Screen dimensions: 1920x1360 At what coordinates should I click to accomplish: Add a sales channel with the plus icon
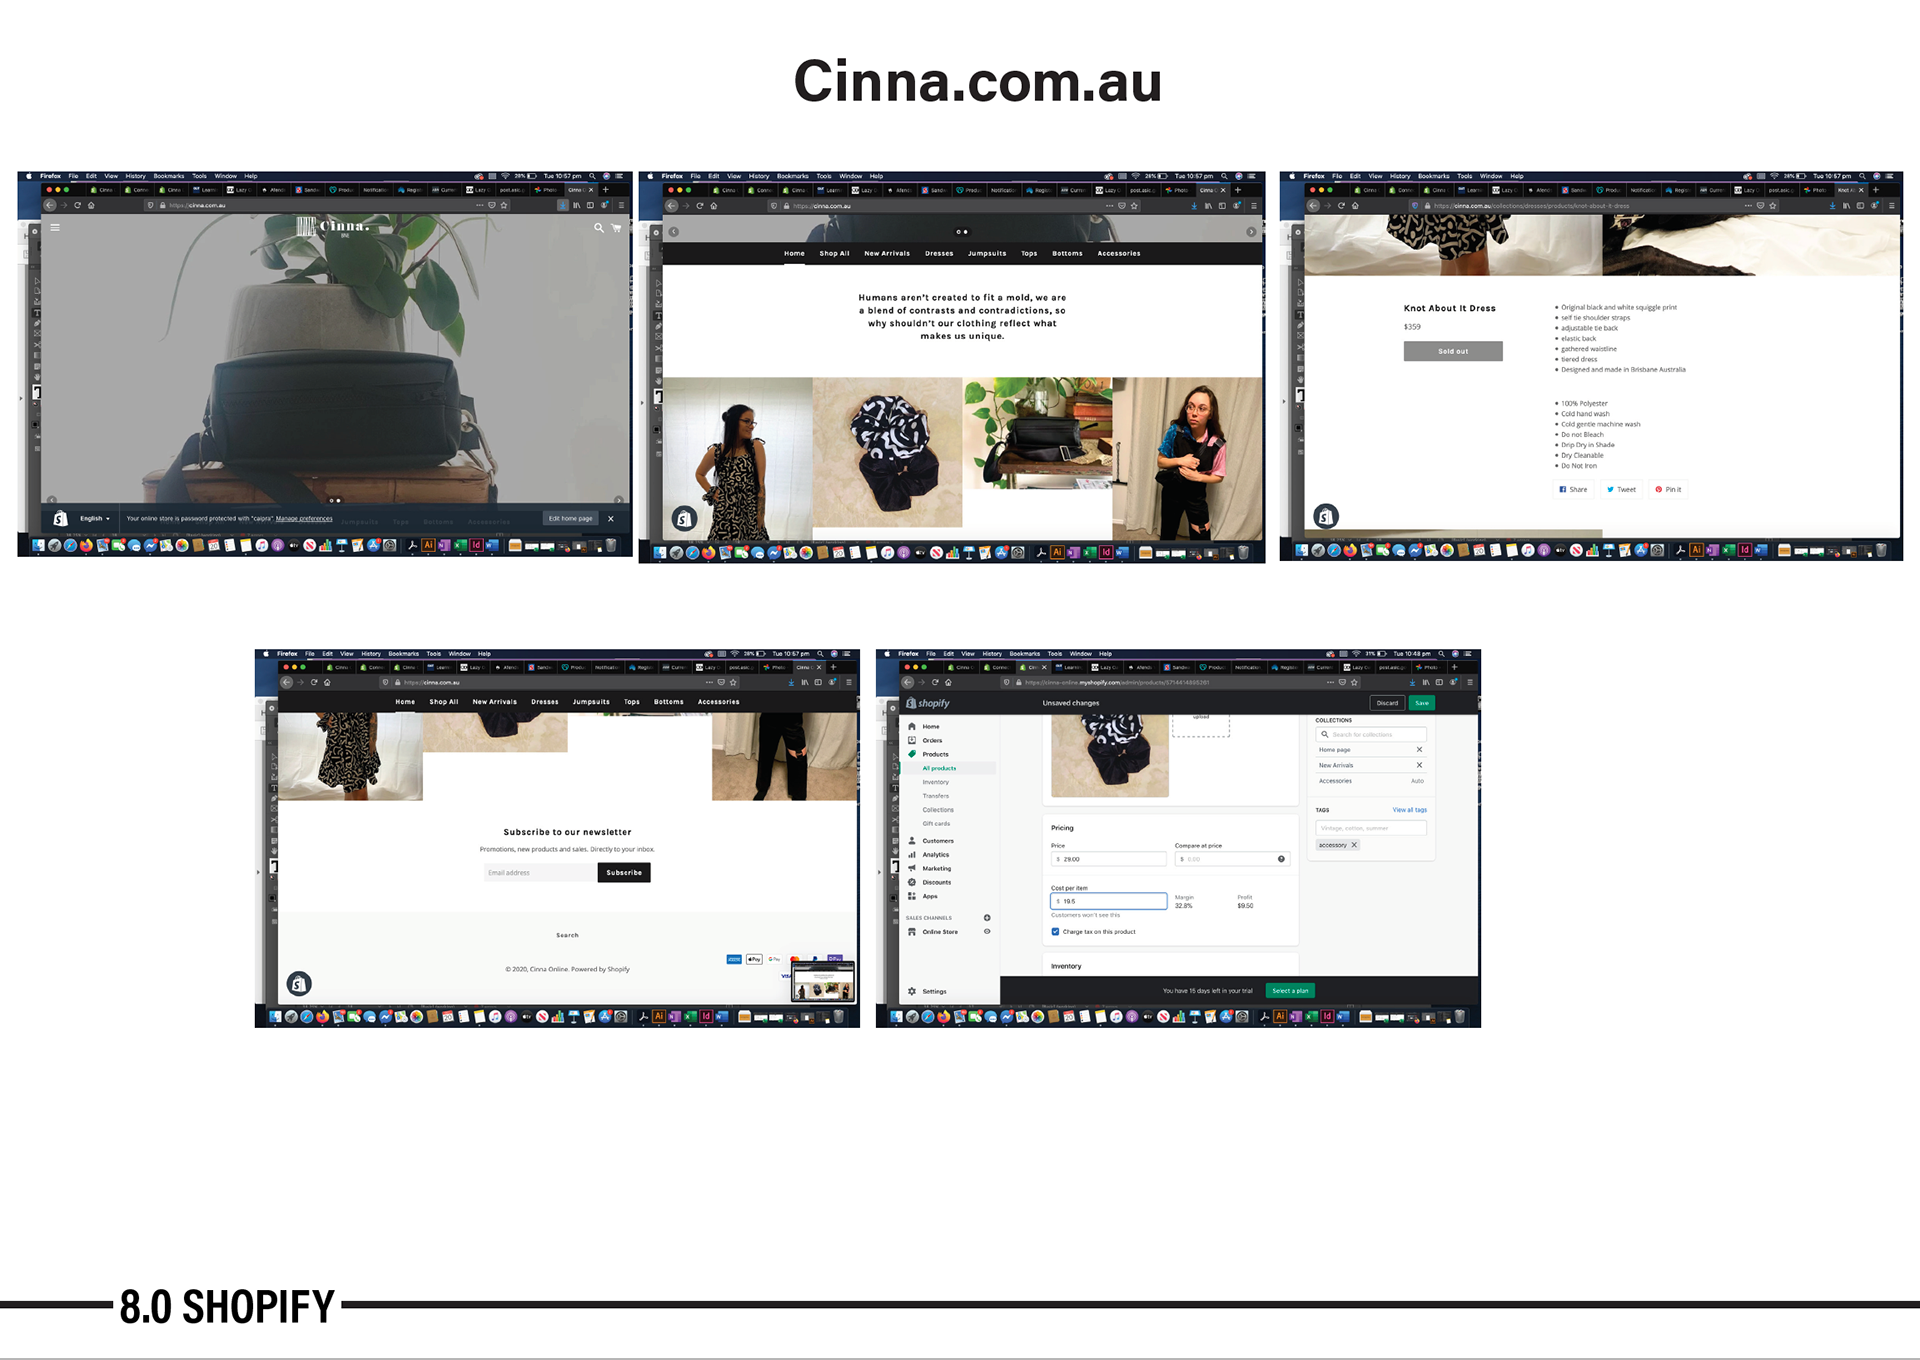click(987, 917)
